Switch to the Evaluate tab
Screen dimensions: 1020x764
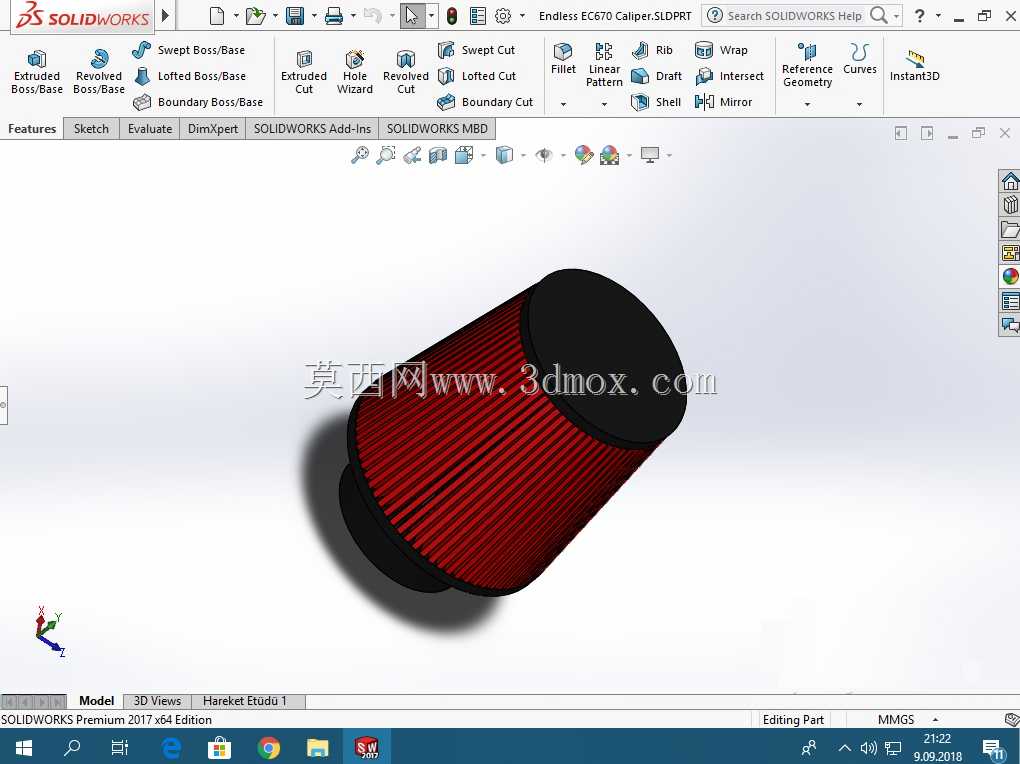[150, 129]
